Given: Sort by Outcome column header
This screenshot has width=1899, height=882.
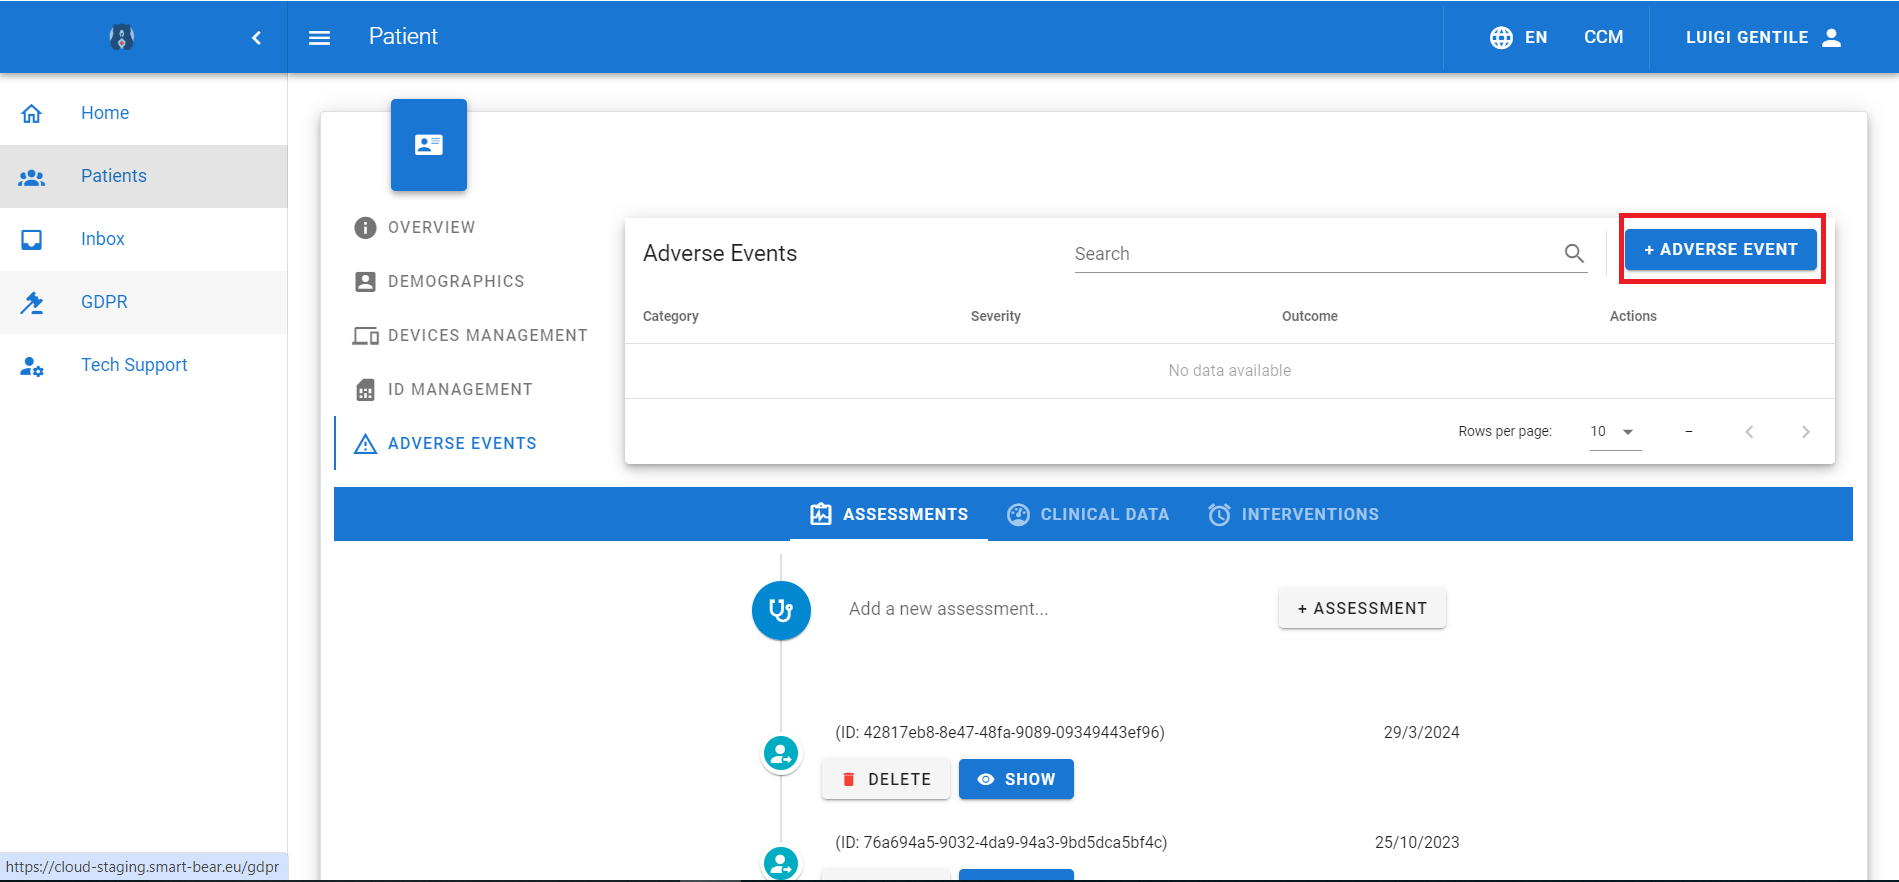Looking at the screenshot, I should point(1310,316).
